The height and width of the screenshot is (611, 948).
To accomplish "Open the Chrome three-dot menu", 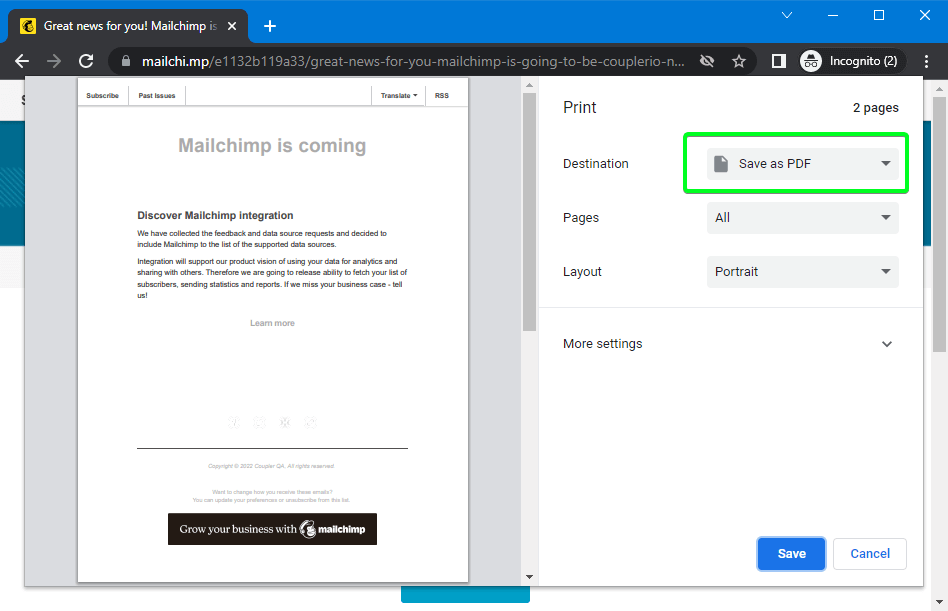I will pos(926,61).
